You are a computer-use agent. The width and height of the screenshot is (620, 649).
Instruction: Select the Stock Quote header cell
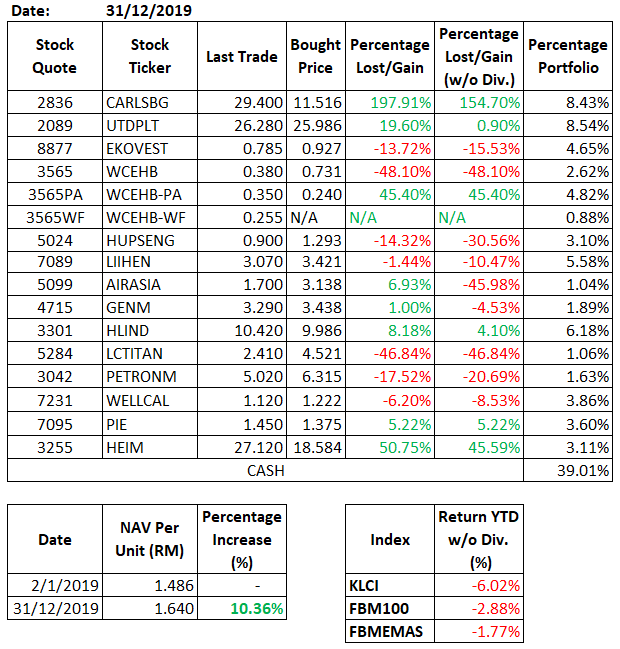[x=54, y=57]
